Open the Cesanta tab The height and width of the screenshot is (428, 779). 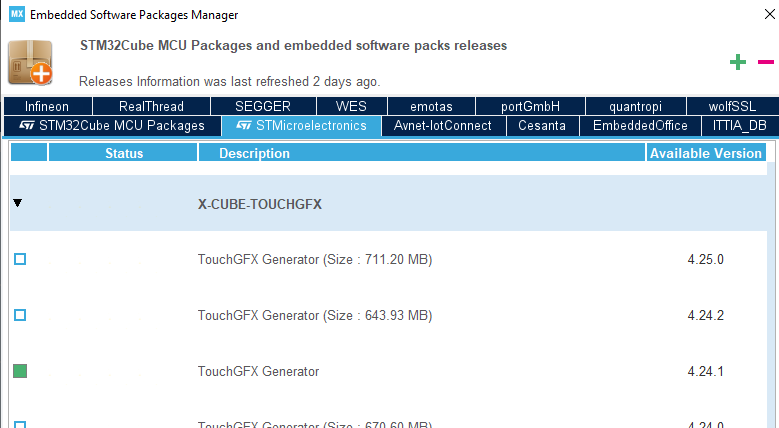pyautogui.click(x=542, y=126)
